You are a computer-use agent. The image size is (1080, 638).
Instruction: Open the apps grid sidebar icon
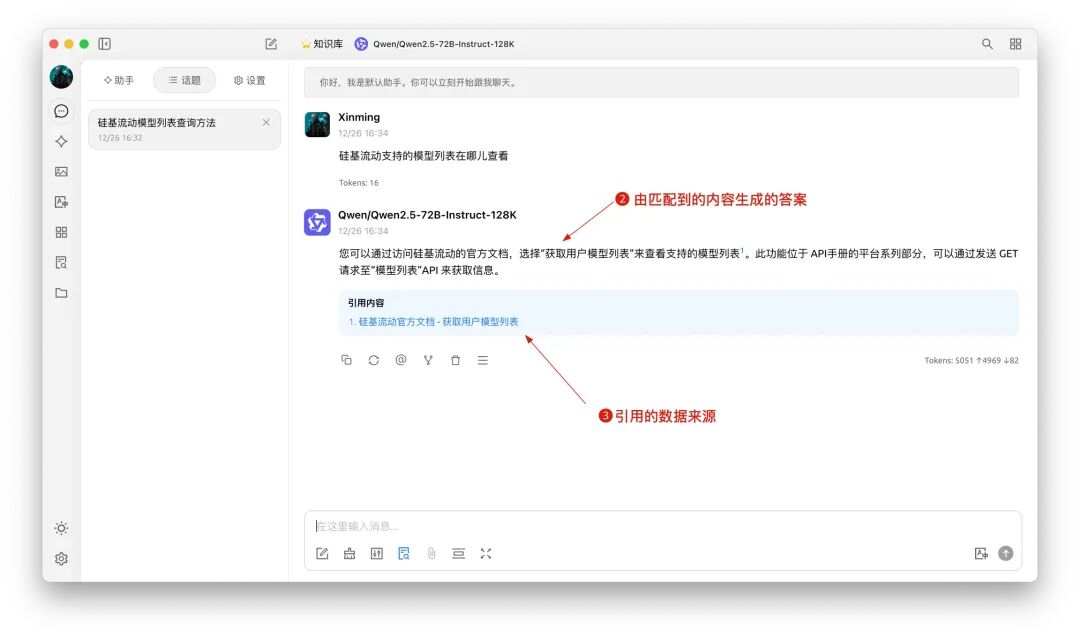(x=61, y=232)
